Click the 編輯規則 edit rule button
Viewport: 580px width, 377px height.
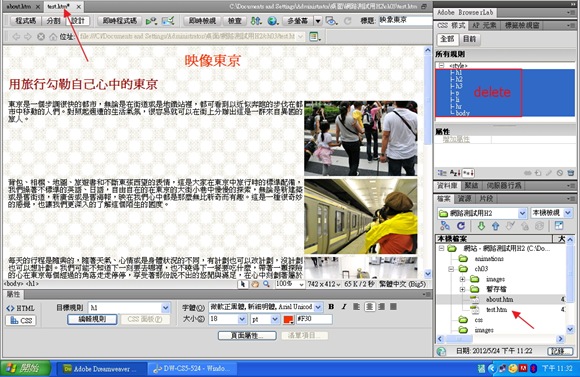92,319
